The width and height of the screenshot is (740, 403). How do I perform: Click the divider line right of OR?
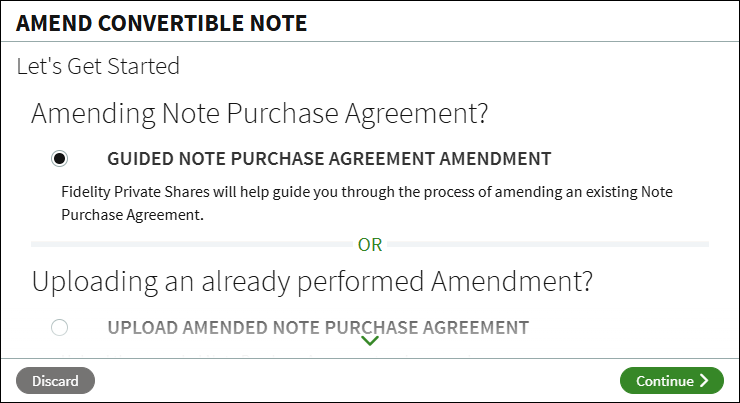[x=550, y=244]
